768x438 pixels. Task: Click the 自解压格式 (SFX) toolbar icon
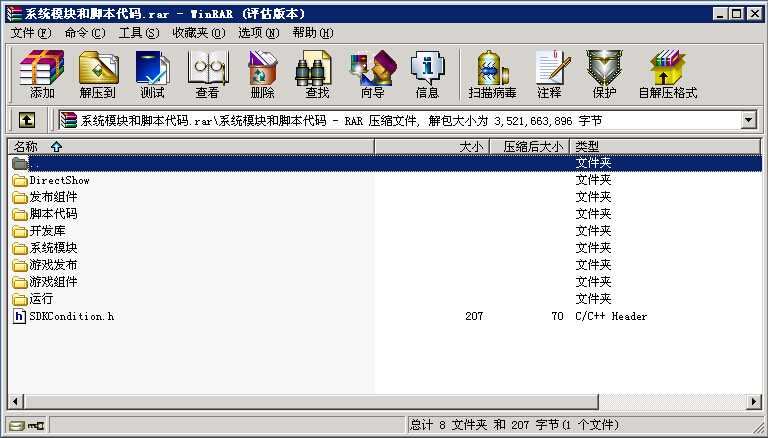point(668,73)
